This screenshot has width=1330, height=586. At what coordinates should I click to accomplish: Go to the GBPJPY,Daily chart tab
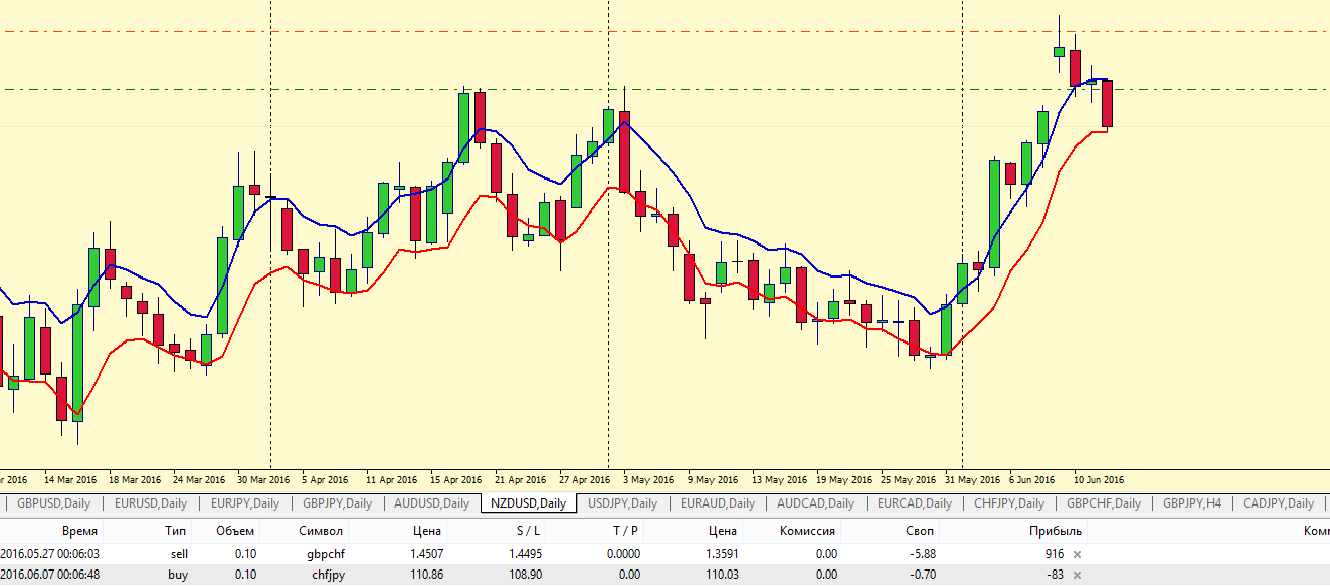[337, 503]
